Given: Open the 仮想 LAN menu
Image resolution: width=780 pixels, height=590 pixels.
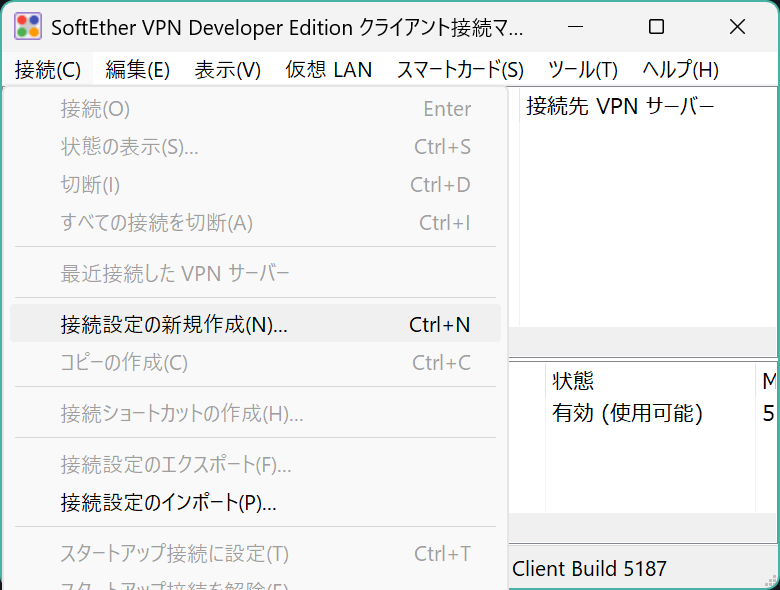Looking at the screenshot, I should pos(328,70).
